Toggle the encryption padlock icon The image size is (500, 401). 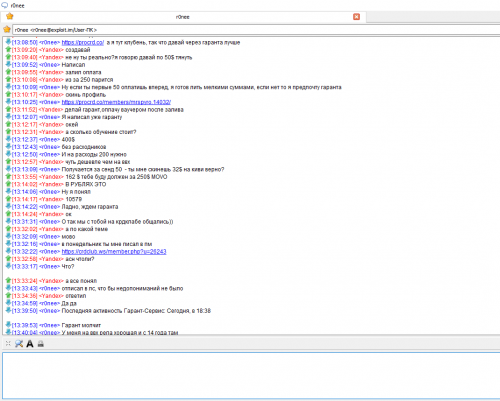coord(41,344)
